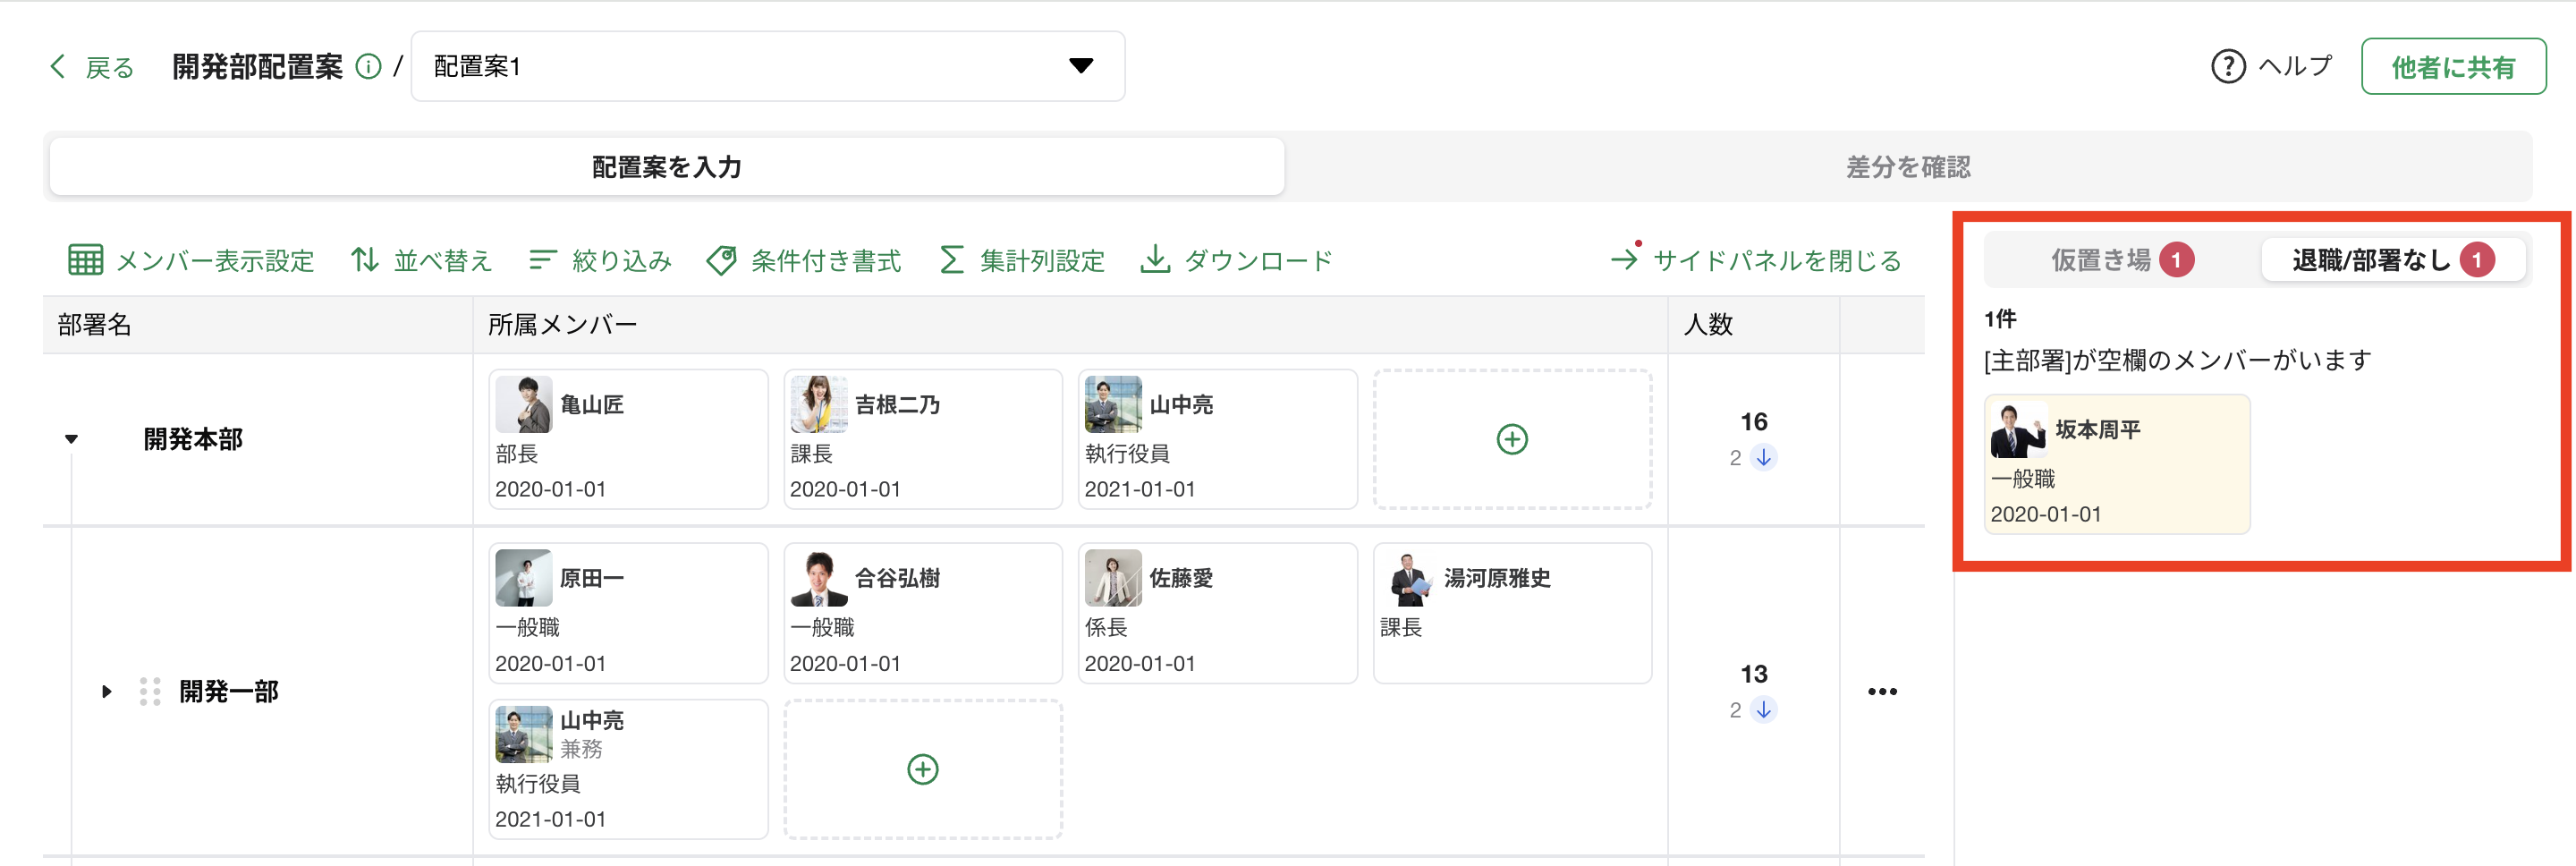Click the info icon beside 開発部配置案
This screenshot has height=866, width=2576.
[369, 67]
